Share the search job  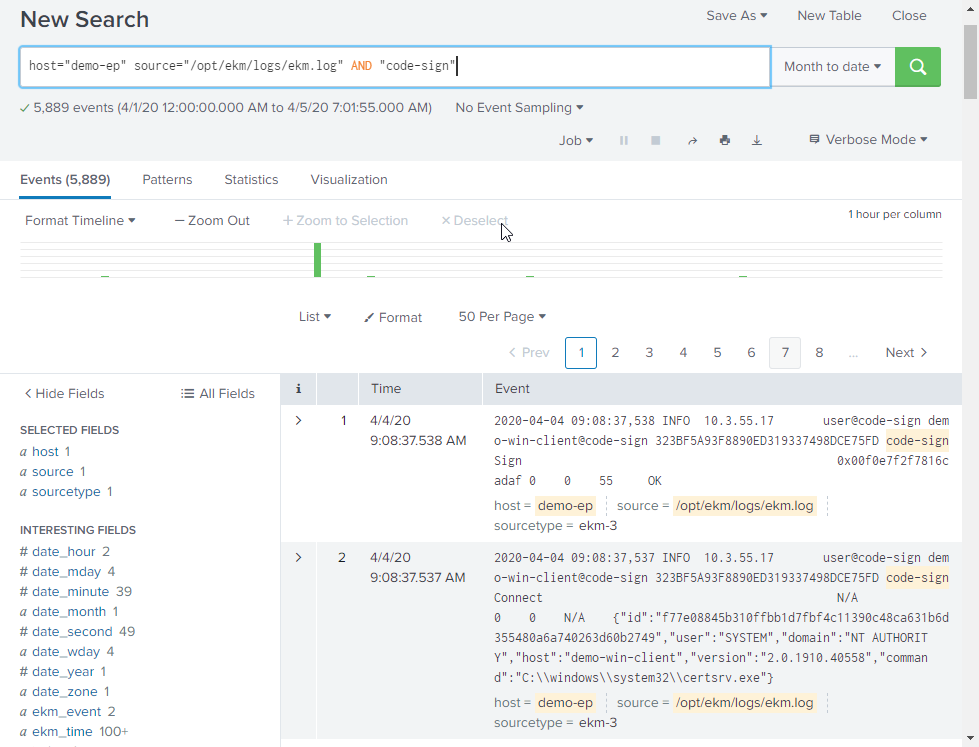(692, 141)
